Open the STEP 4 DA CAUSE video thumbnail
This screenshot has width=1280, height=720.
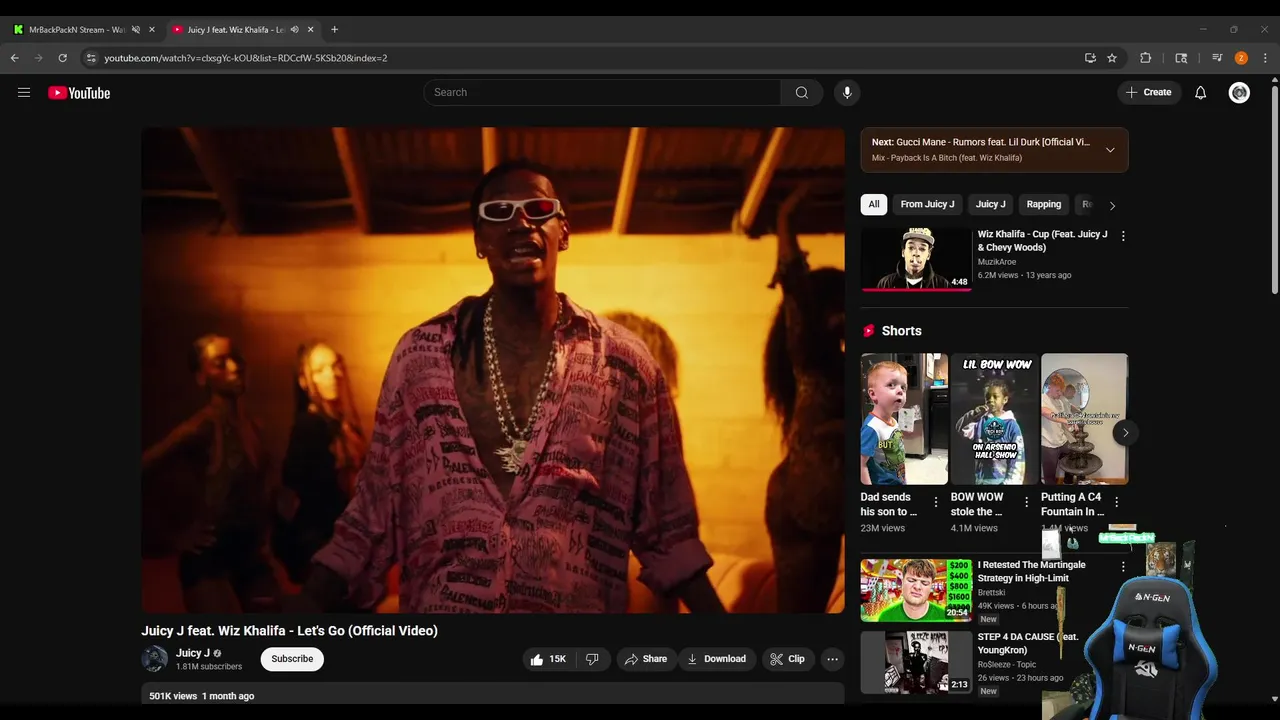916,662
